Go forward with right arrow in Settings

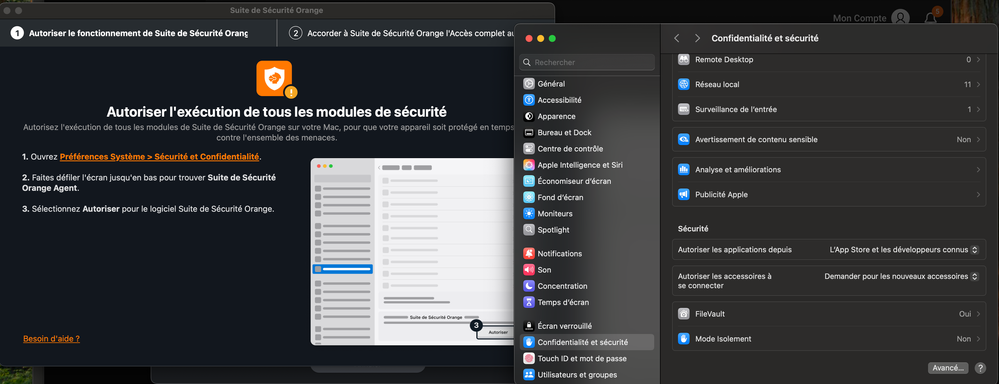[698, 38]
